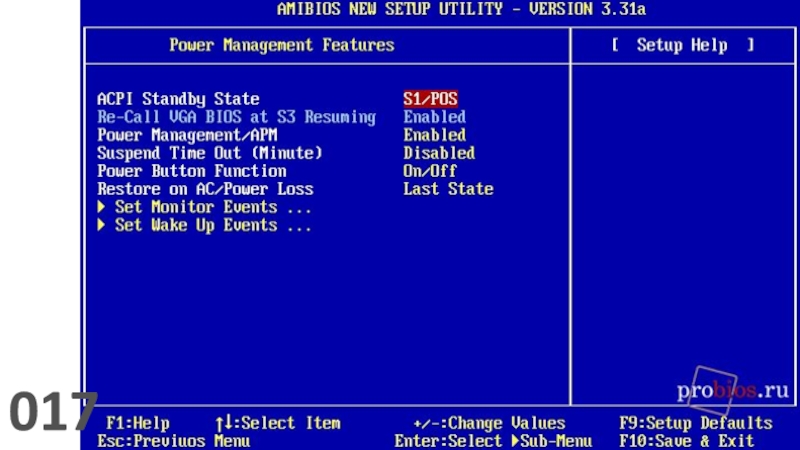Click the F10:Save & Exit hint

[687, 441]
